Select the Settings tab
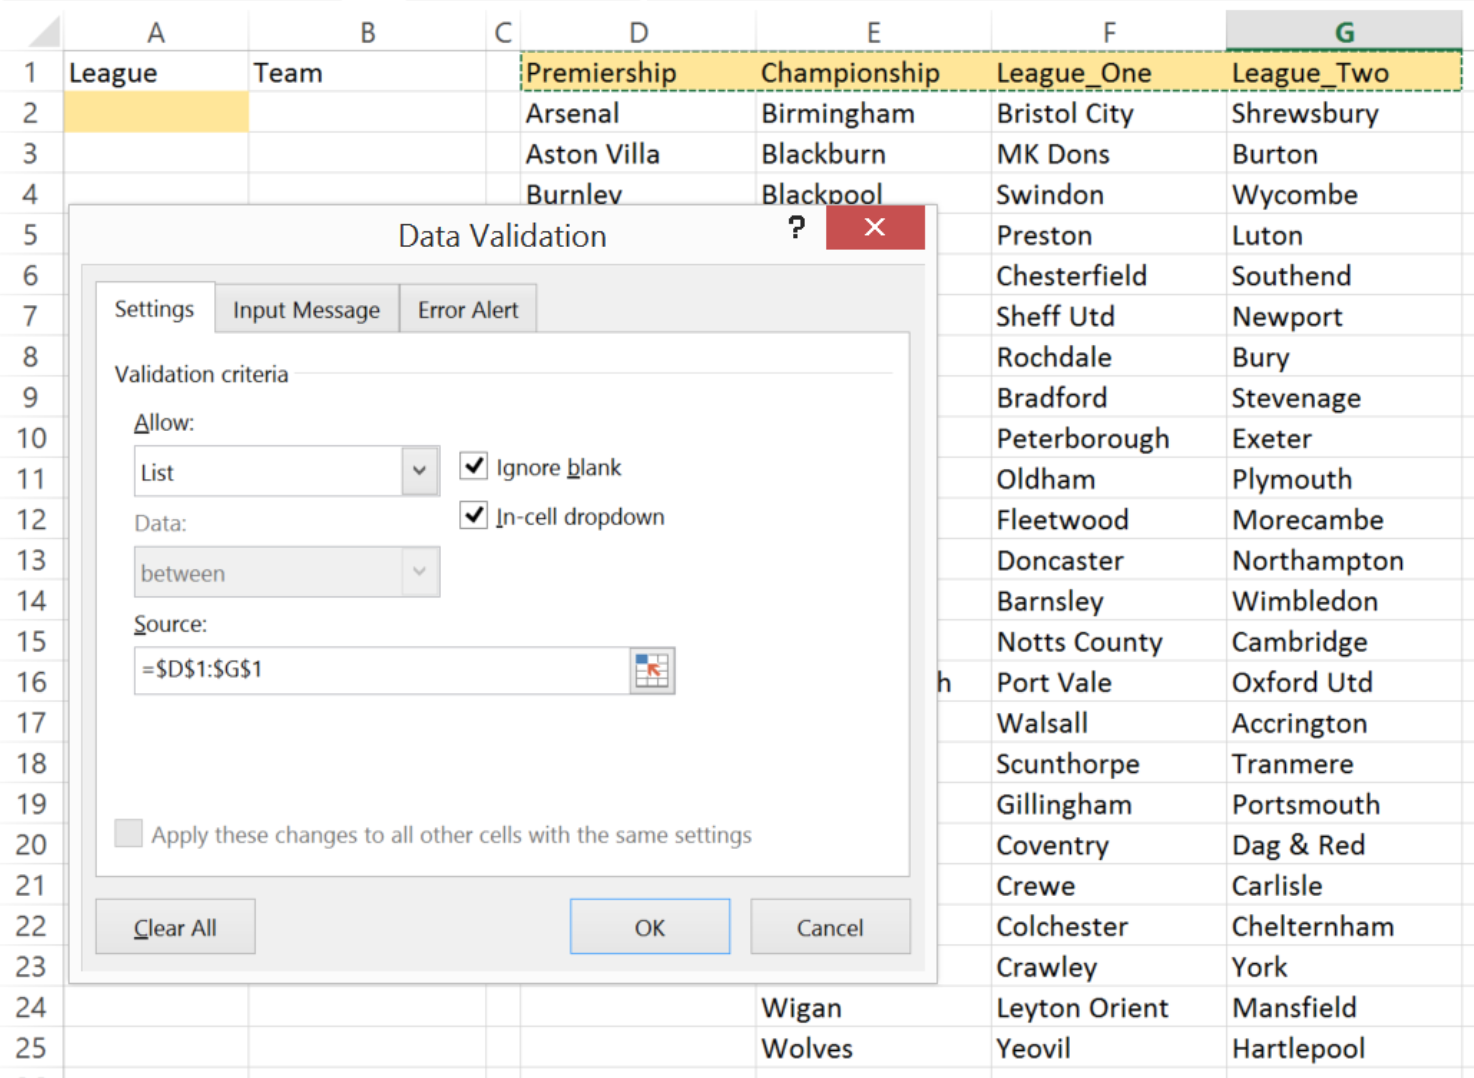This screenshot has width=1474, height=1078. tap(155, 309)
